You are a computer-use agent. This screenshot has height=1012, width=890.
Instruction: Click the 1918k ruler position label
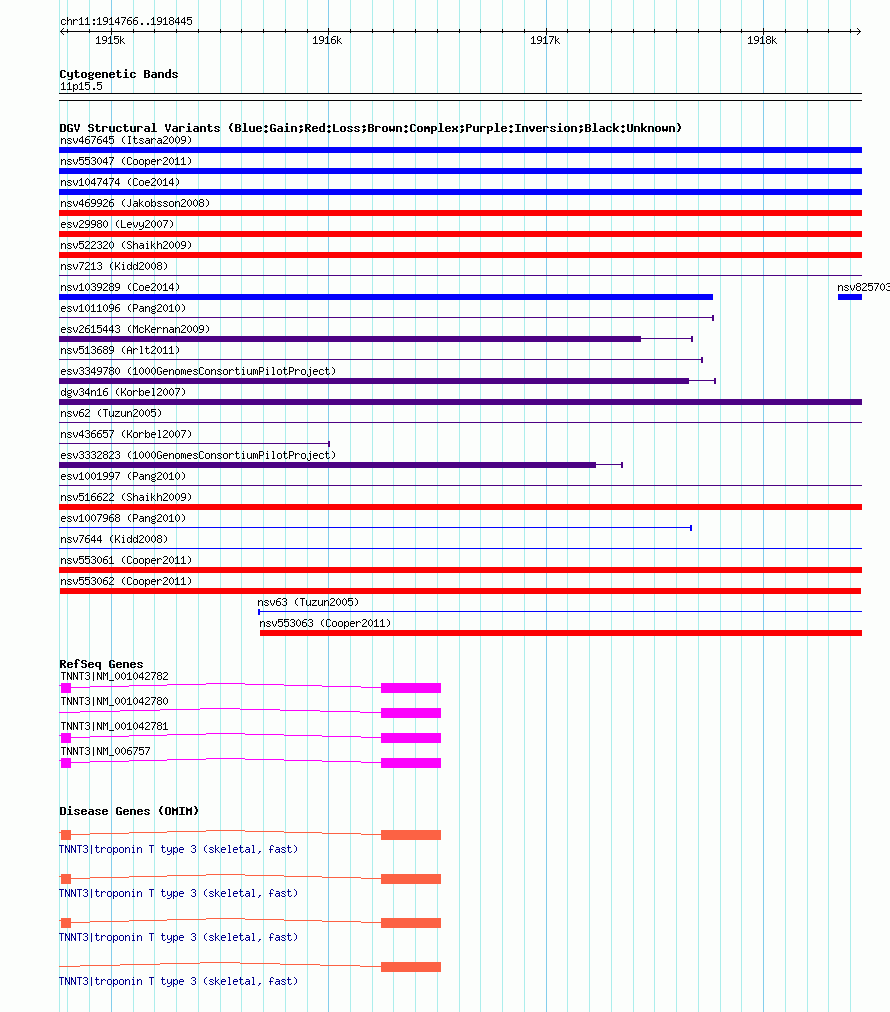pos(762,41)
